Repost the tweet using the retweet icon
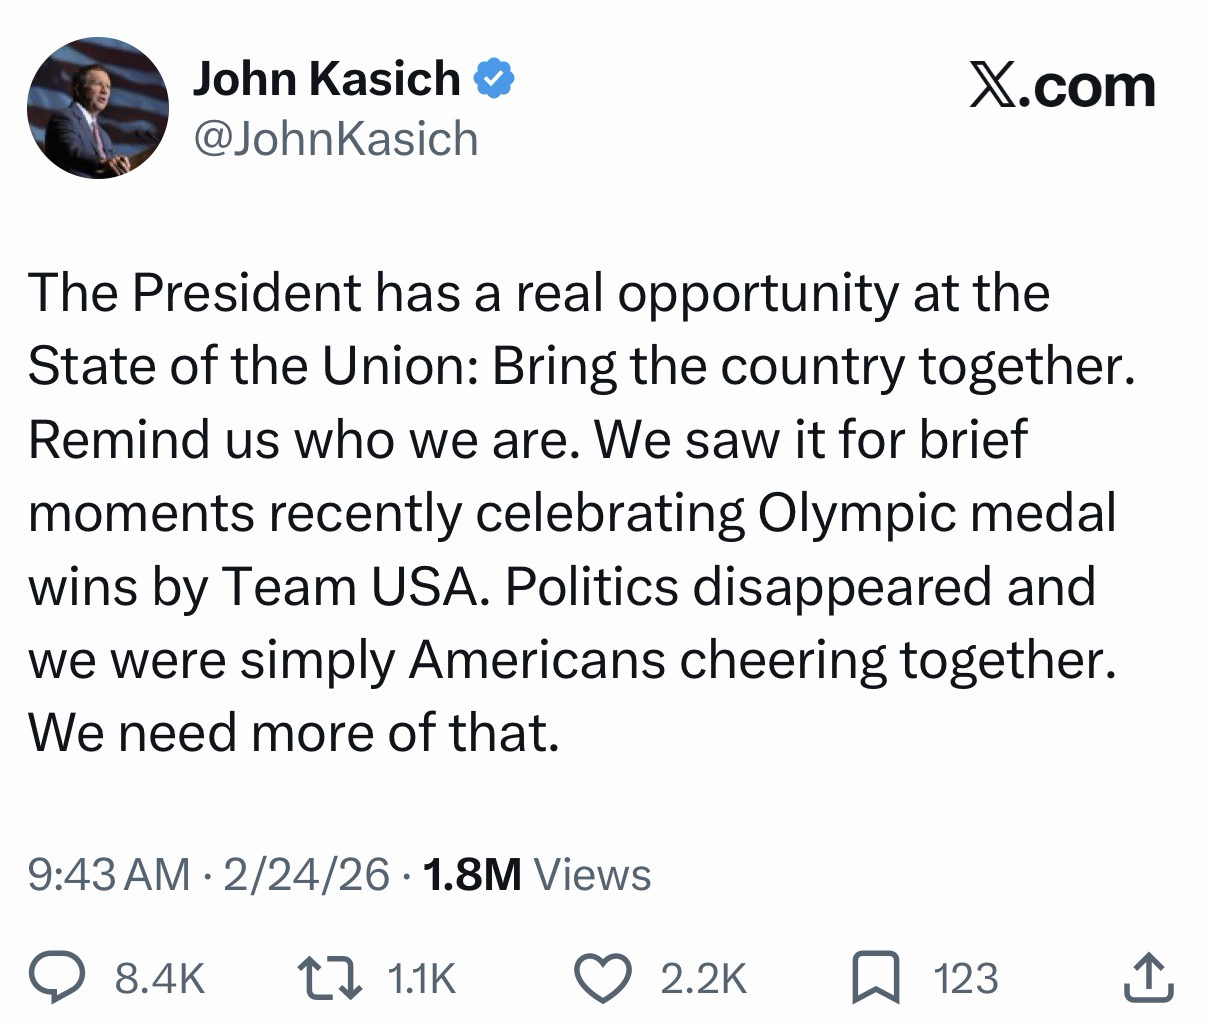This screenshot has width=1206, height=1028. (x=333, y=978)
